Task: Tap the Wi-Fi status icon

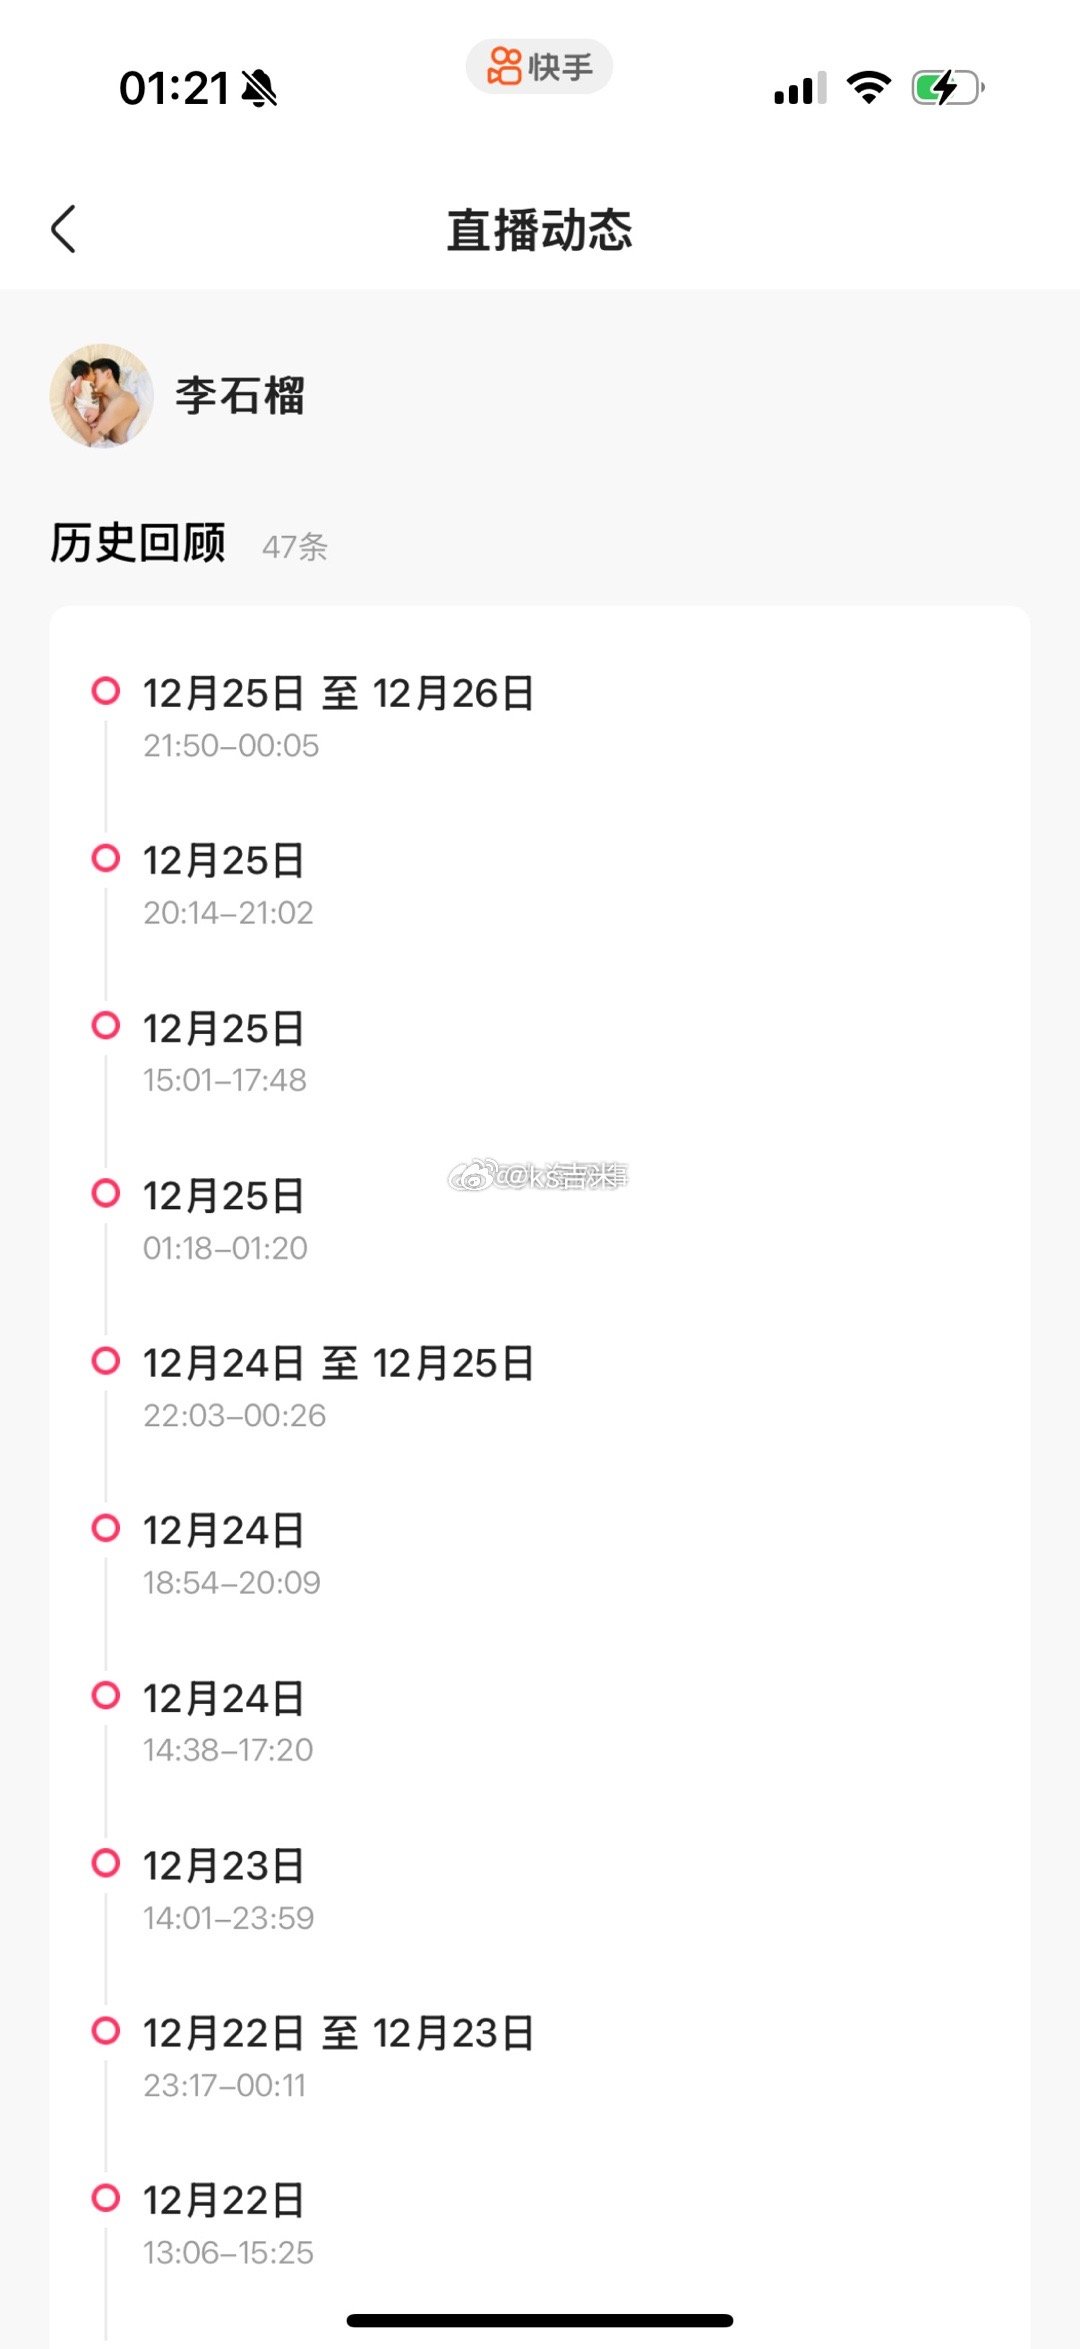Action: [x=869, y=88]
